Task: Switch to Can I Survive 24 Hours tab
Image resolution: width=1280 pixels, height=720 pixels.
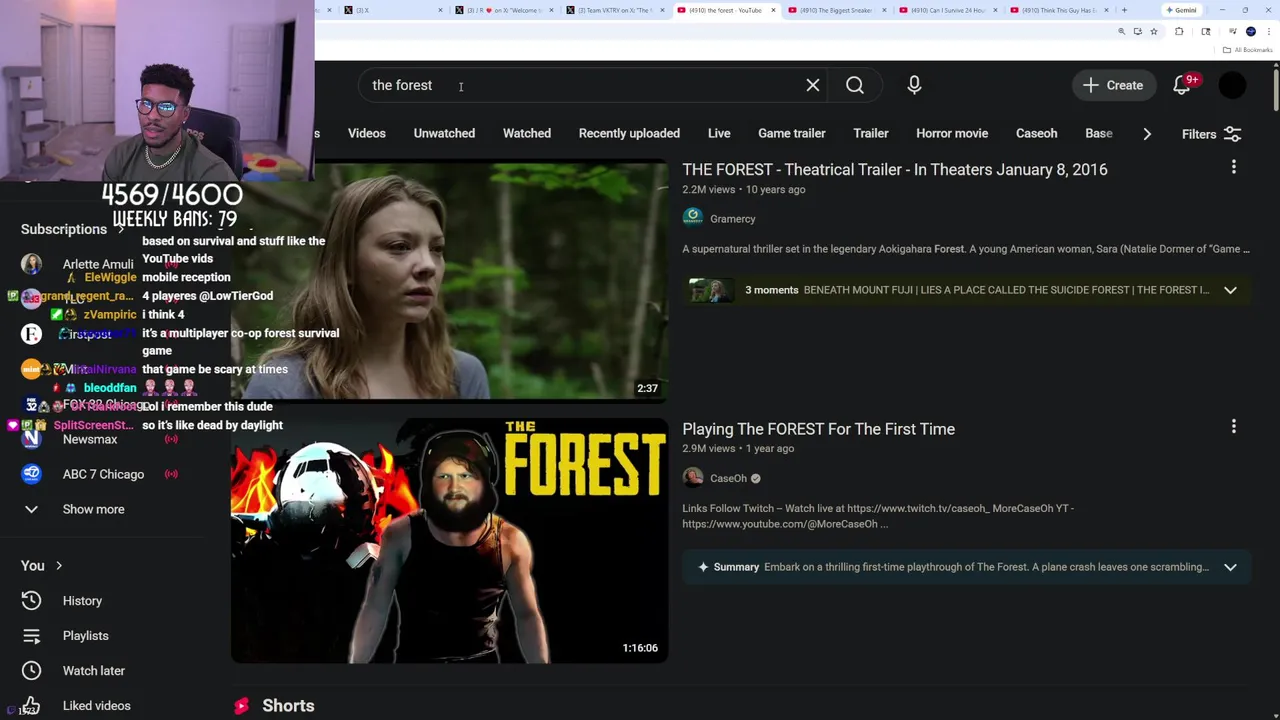Action: 945,10
